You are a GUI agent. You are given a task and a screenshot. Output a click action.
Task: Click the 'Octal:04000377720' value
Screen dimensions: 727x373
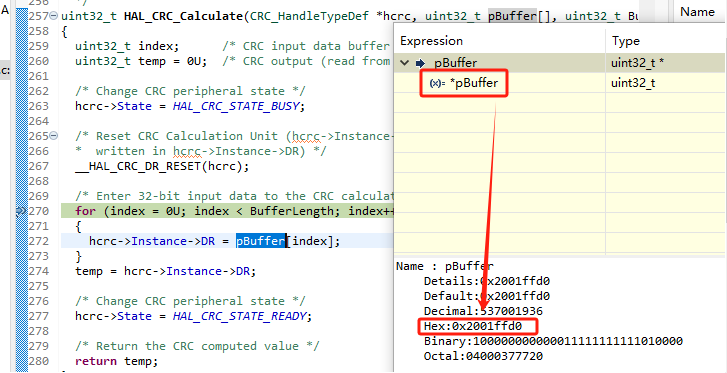[483, 356]
